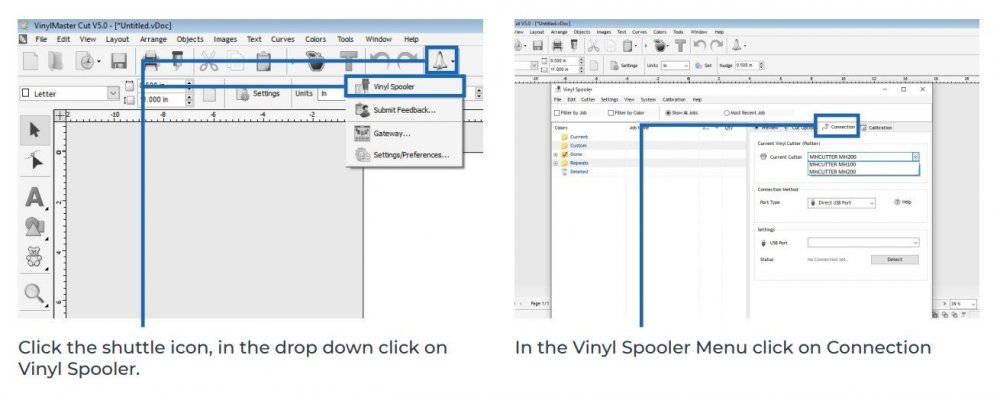Switch to the Connection tab
This screenshot has width=1000, height=394.
[837, 127]
